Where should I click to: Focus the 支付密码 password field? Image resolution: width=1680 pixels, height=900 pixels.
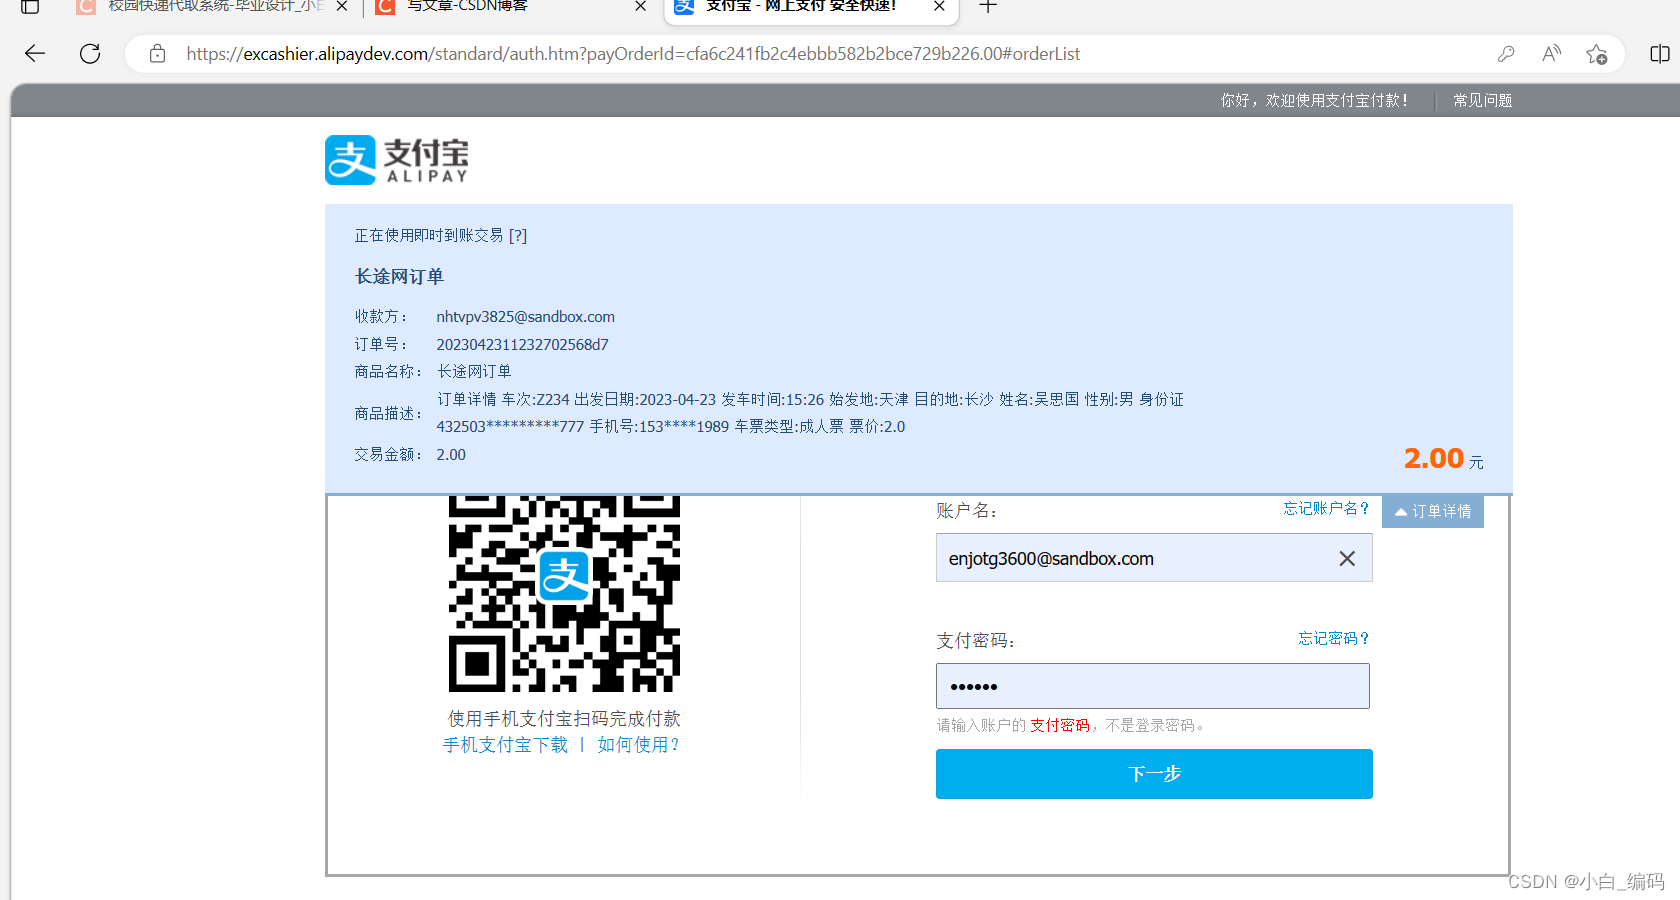[x=1153, y=686]
